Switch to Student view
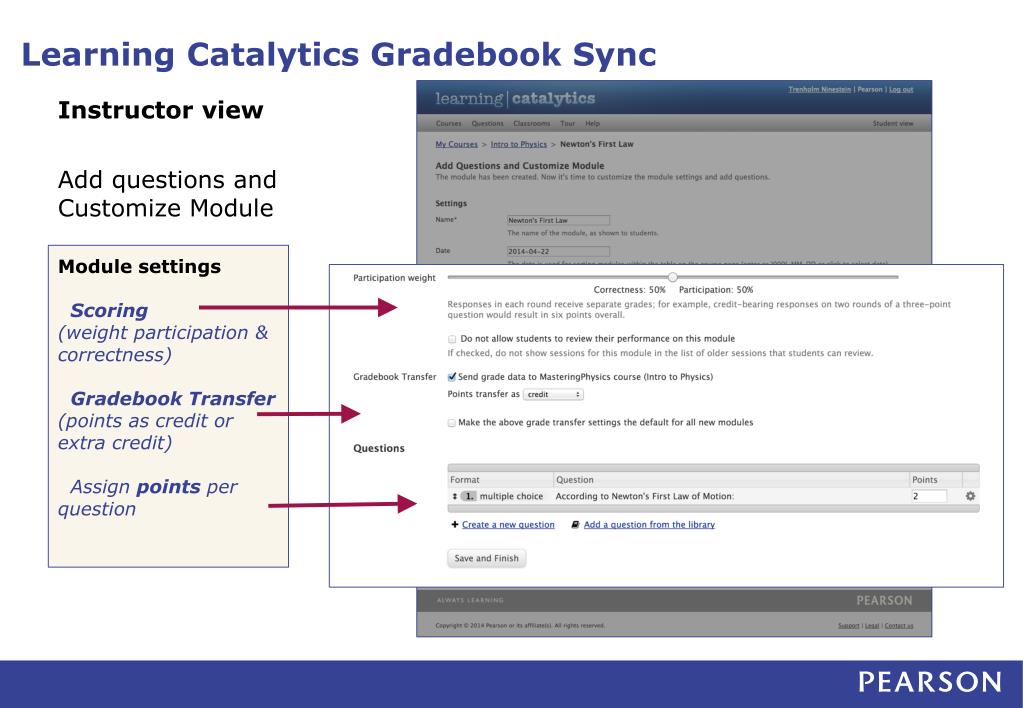The height and width of the screenshot is (708, 1023). (x=893, y=123)
